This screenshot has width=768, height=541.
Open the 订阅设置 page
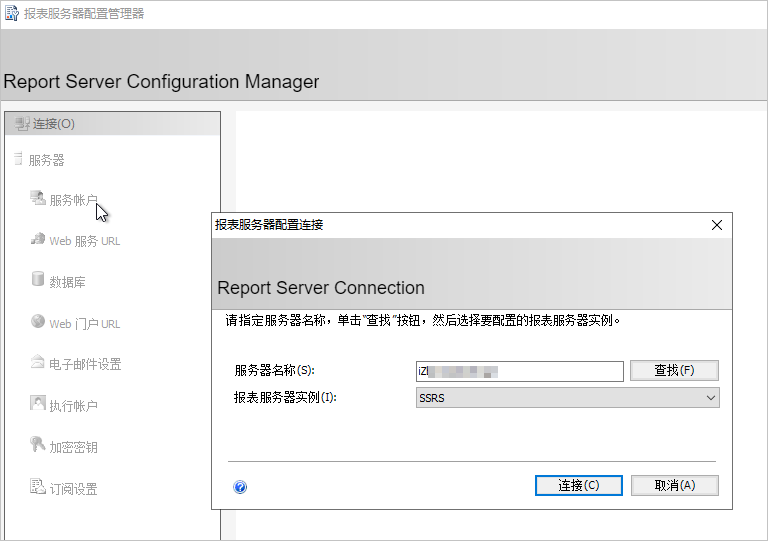click(73, 489)
